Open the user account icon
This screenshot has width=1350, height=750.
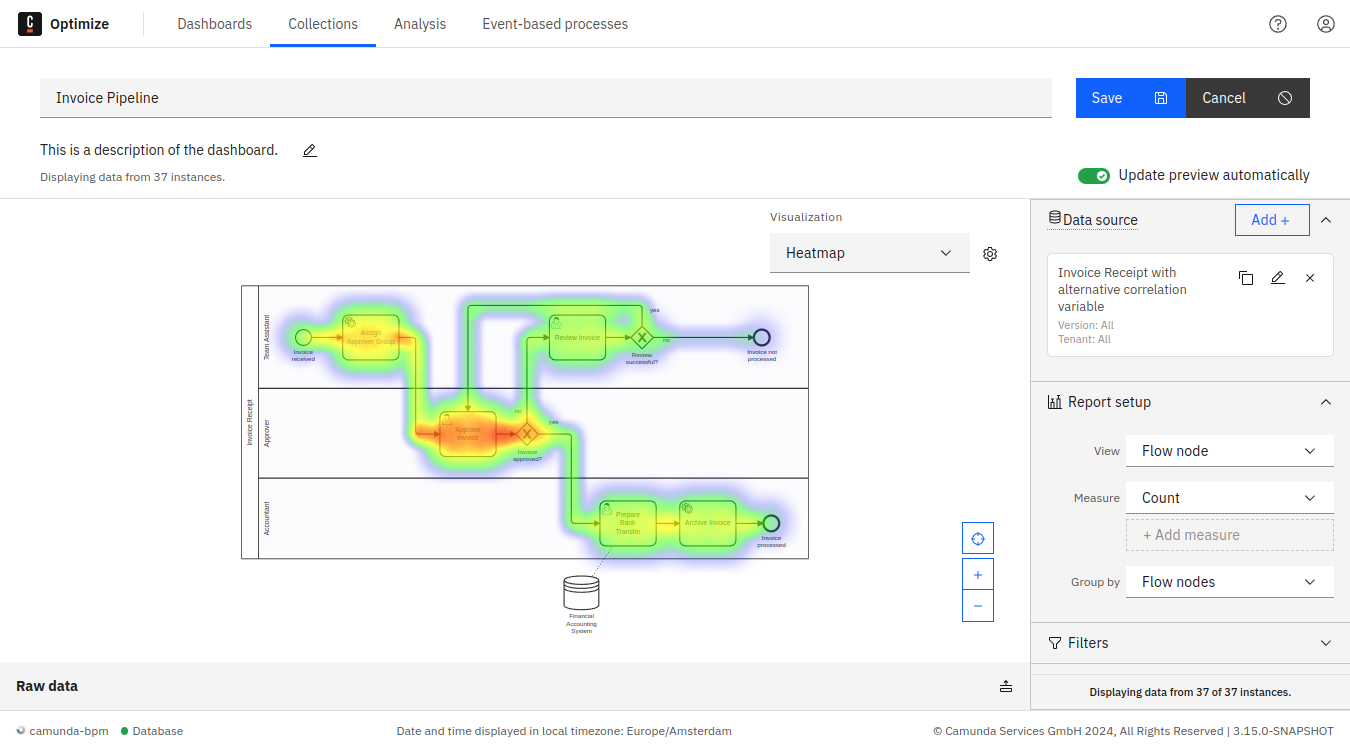pyautogui.click(x=1326, y=23)
